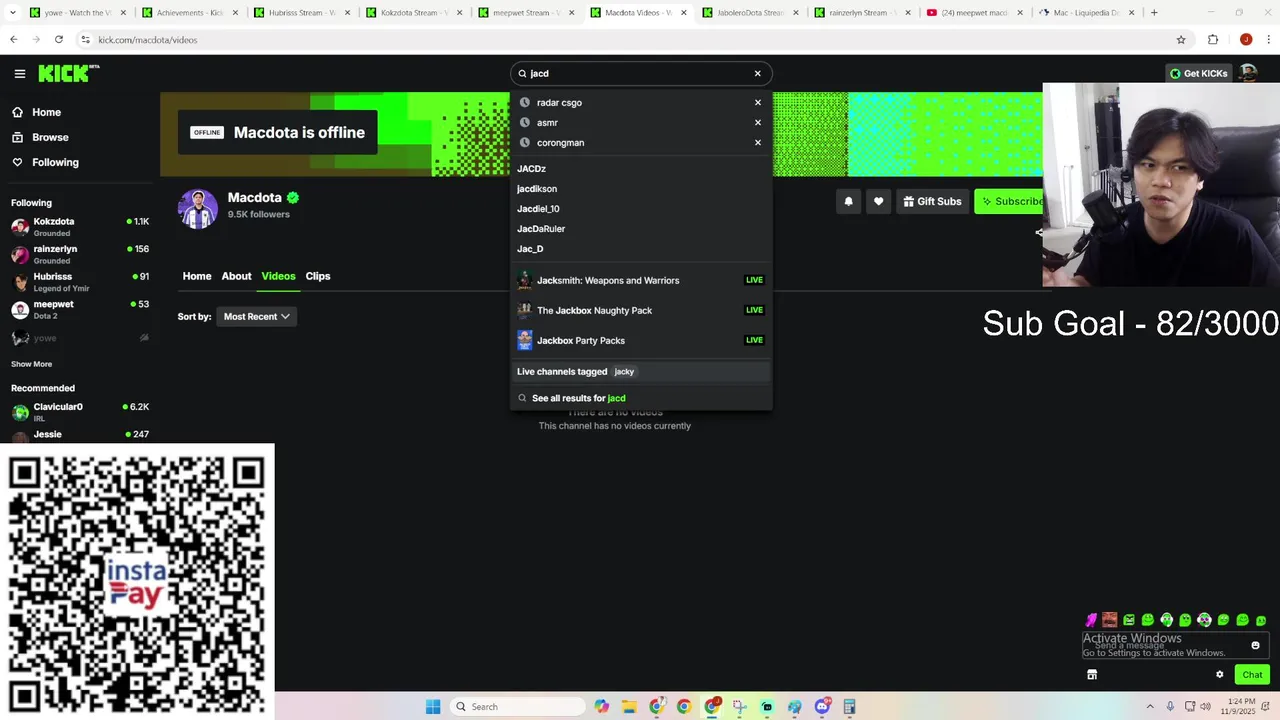Image resolution: width=1280 pixels, height=720 pixels.
Task: Choose 'JACDz' channel suggestion
Action: (x=531, y=169)
